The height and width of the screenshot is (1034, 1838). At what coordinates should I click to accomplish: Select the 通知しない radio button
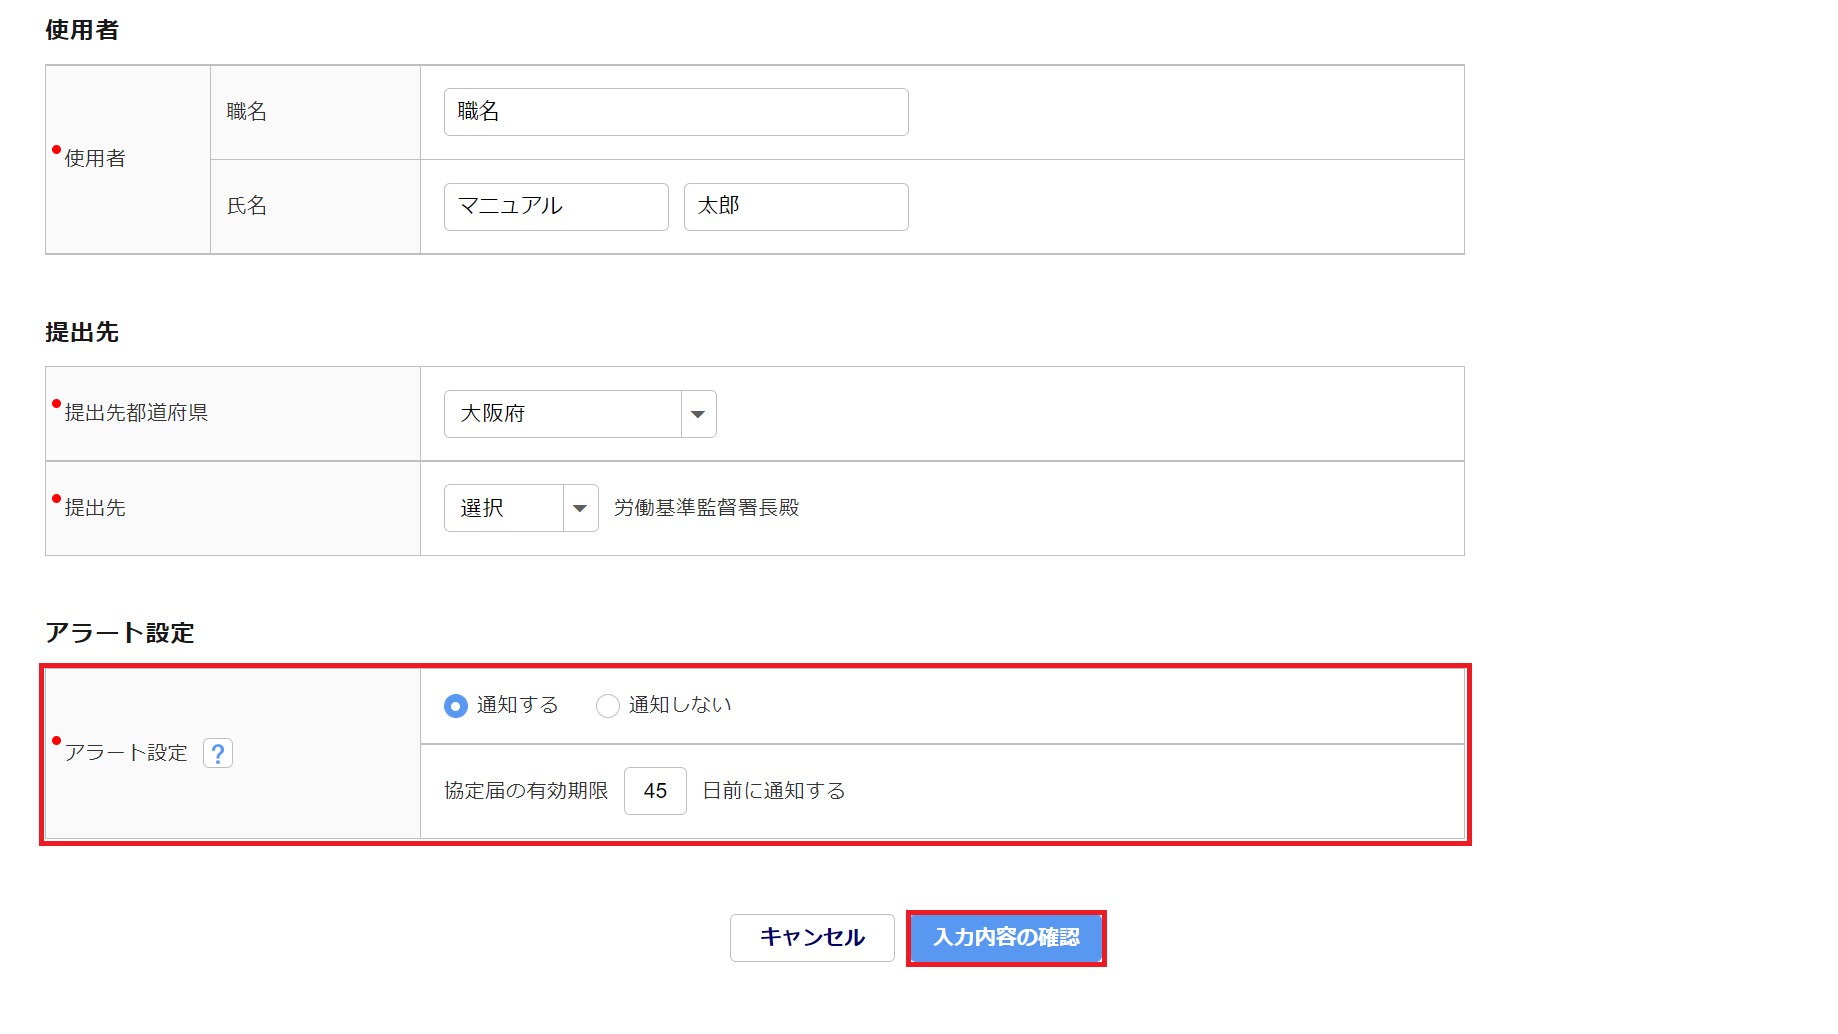(x=608, y=706)
